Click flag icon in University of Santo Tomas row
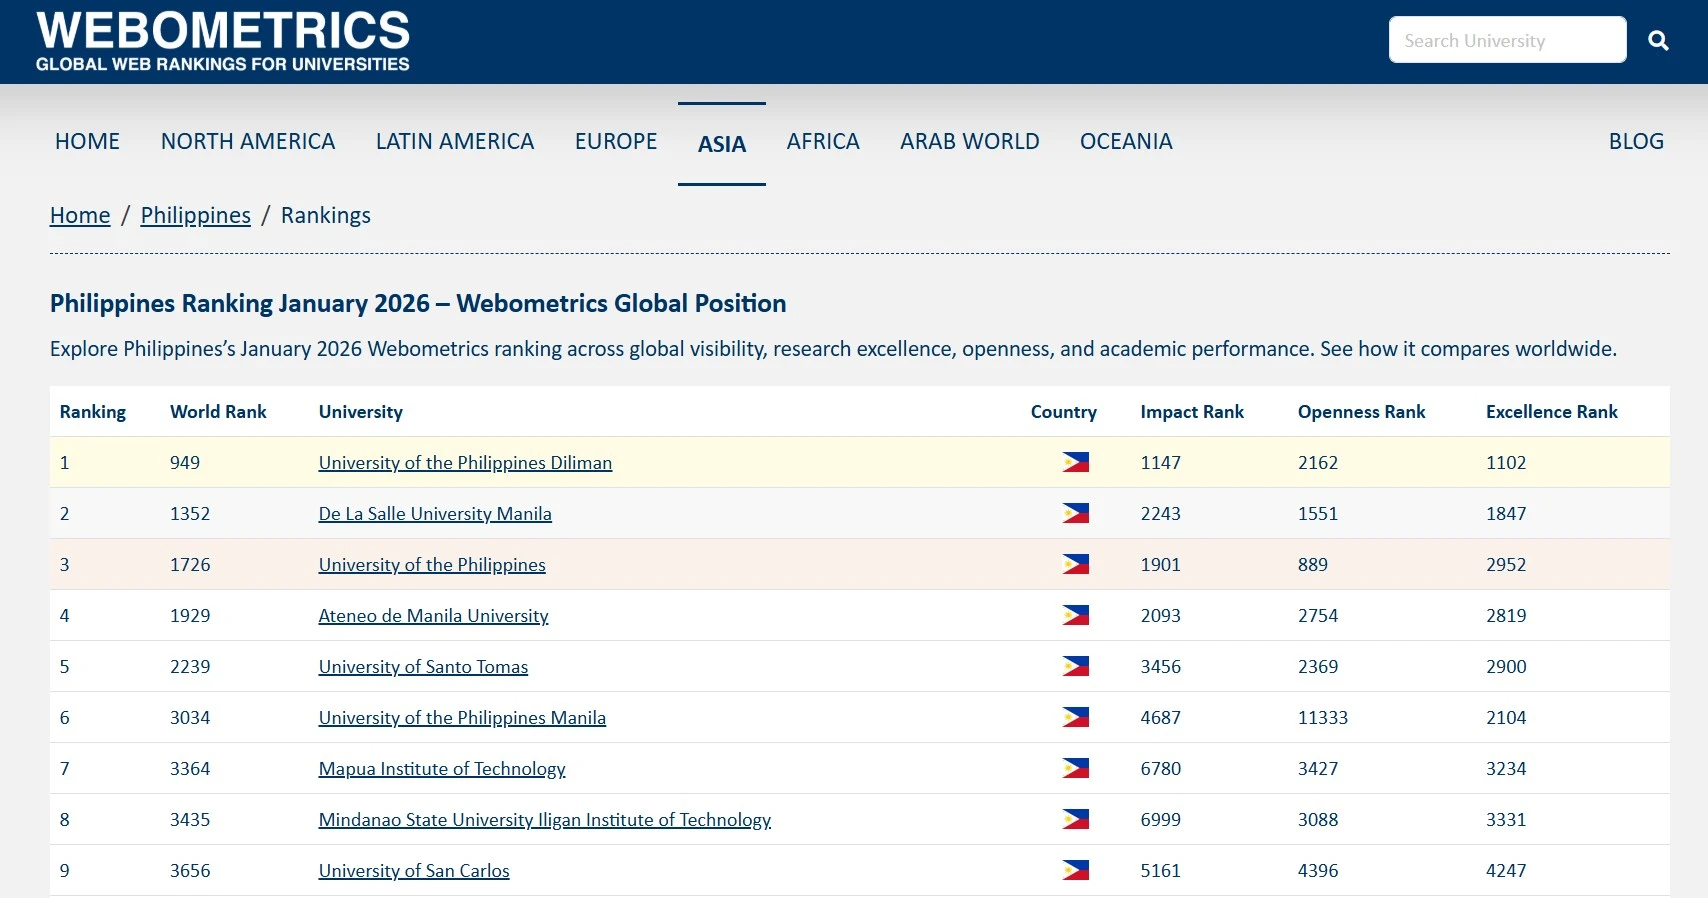 pos(1076,666)
